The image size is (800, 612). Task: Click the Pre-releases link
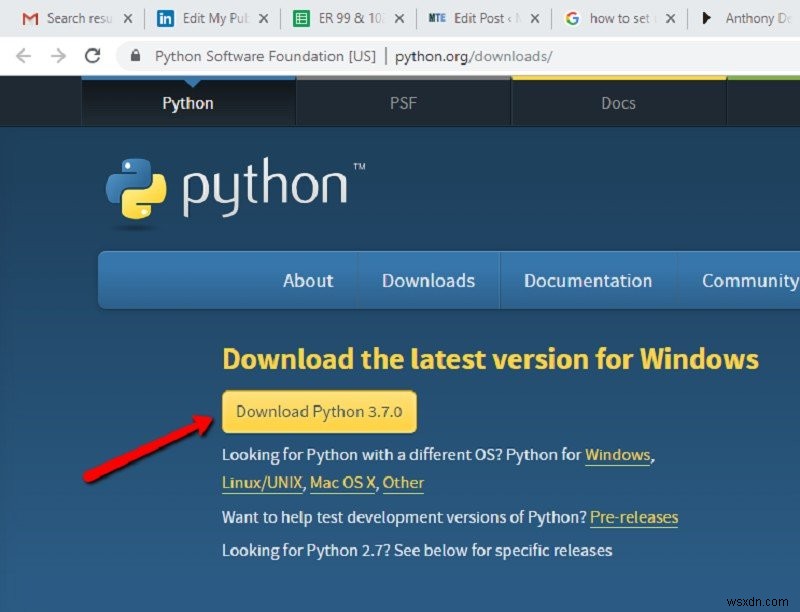[x=634, y=517]
